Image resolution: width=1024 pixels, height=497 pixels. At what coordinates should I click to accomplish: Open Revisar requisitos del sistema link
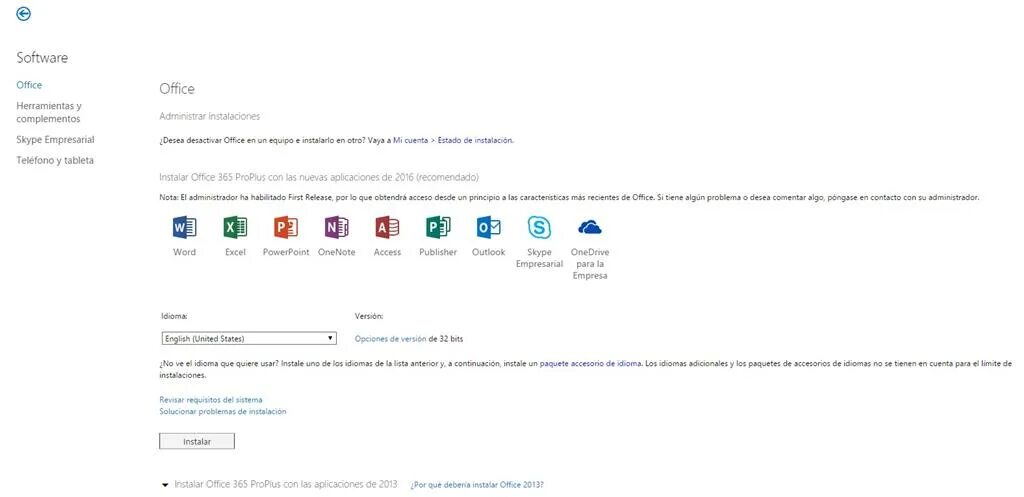[211, 400]
